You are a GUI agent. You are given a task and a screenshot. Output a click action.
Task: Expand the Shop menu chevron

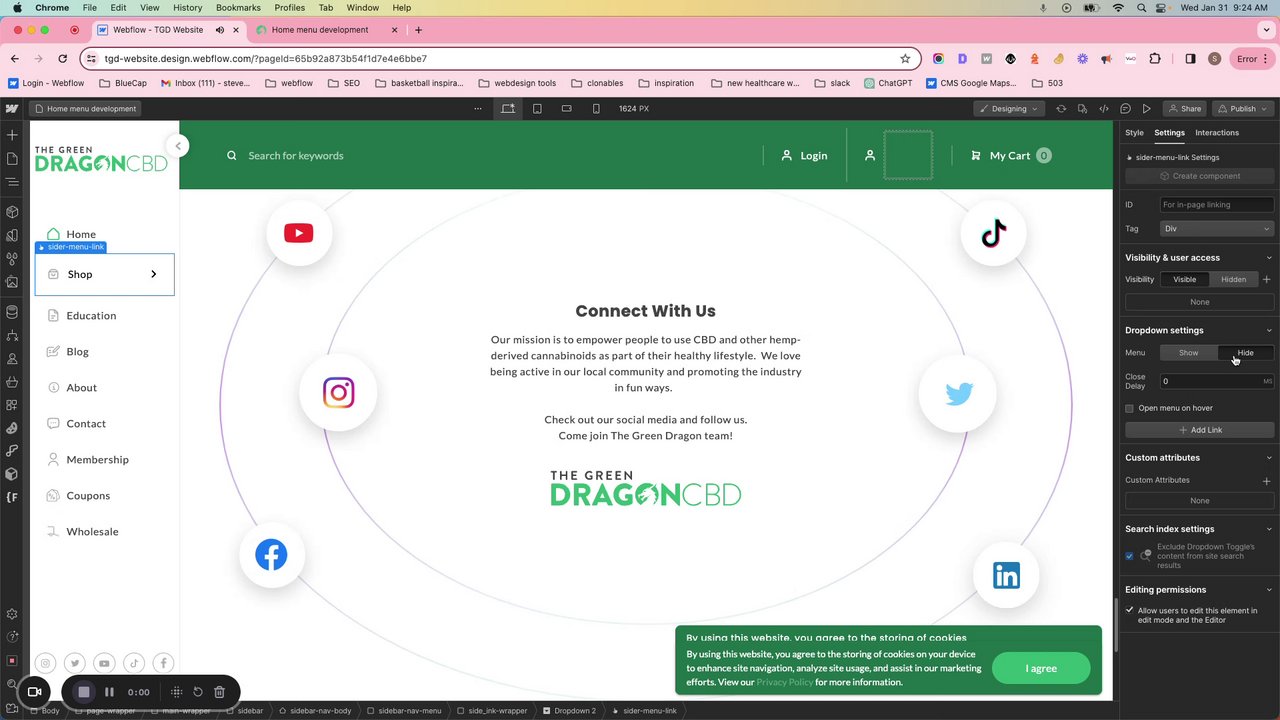[x=153, y=274]
